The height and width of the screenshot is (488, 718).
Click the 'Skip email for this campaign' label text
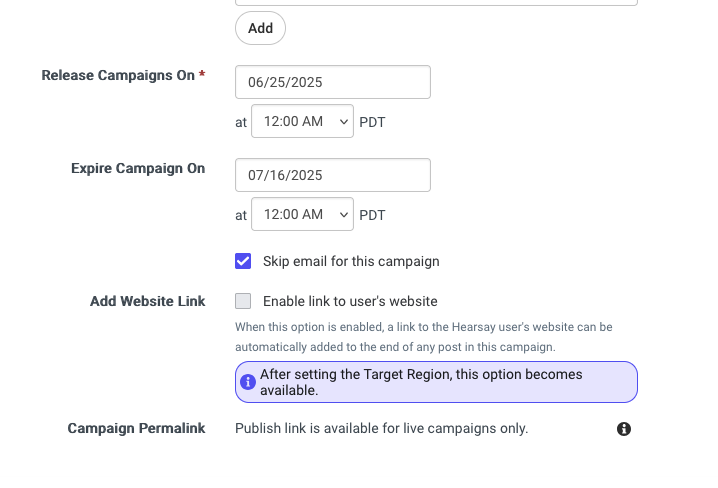tap(351, 261)
